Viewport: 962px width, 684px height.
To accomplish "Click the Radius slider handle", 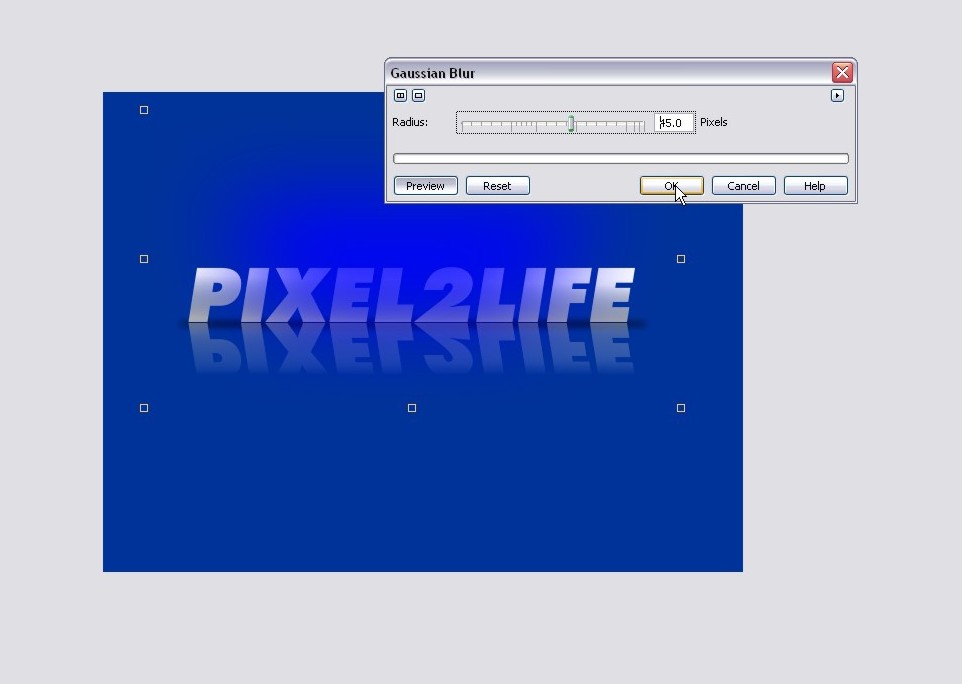I will point(571,123).
